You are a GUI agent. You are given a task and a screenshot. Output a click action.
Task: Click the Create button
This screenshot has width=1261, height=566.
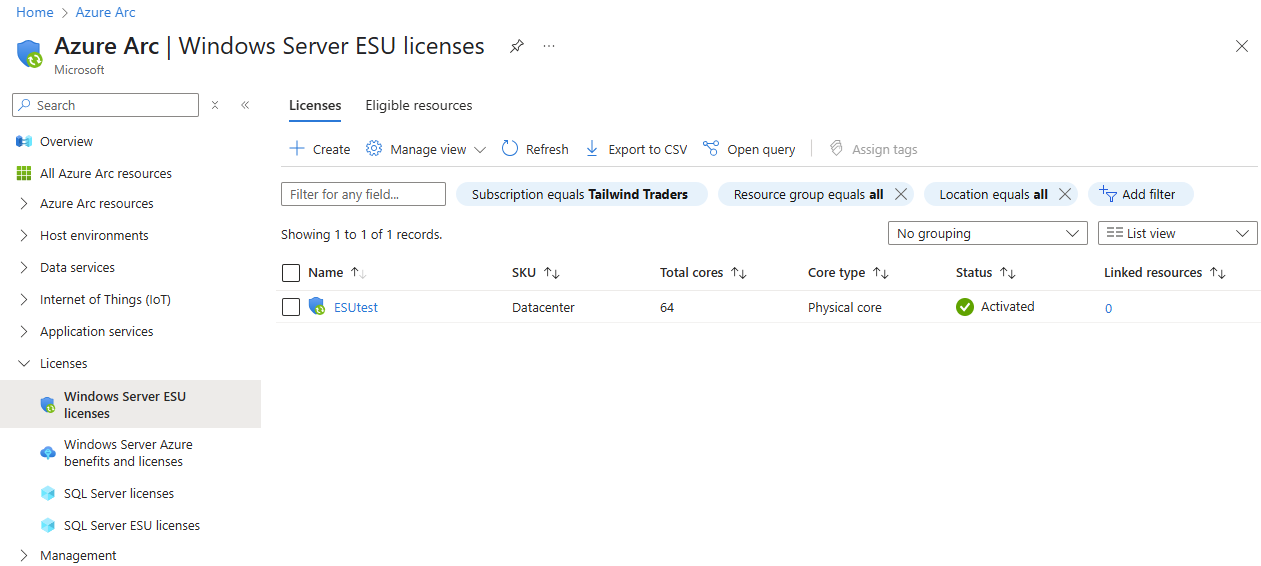click(320, 149)
